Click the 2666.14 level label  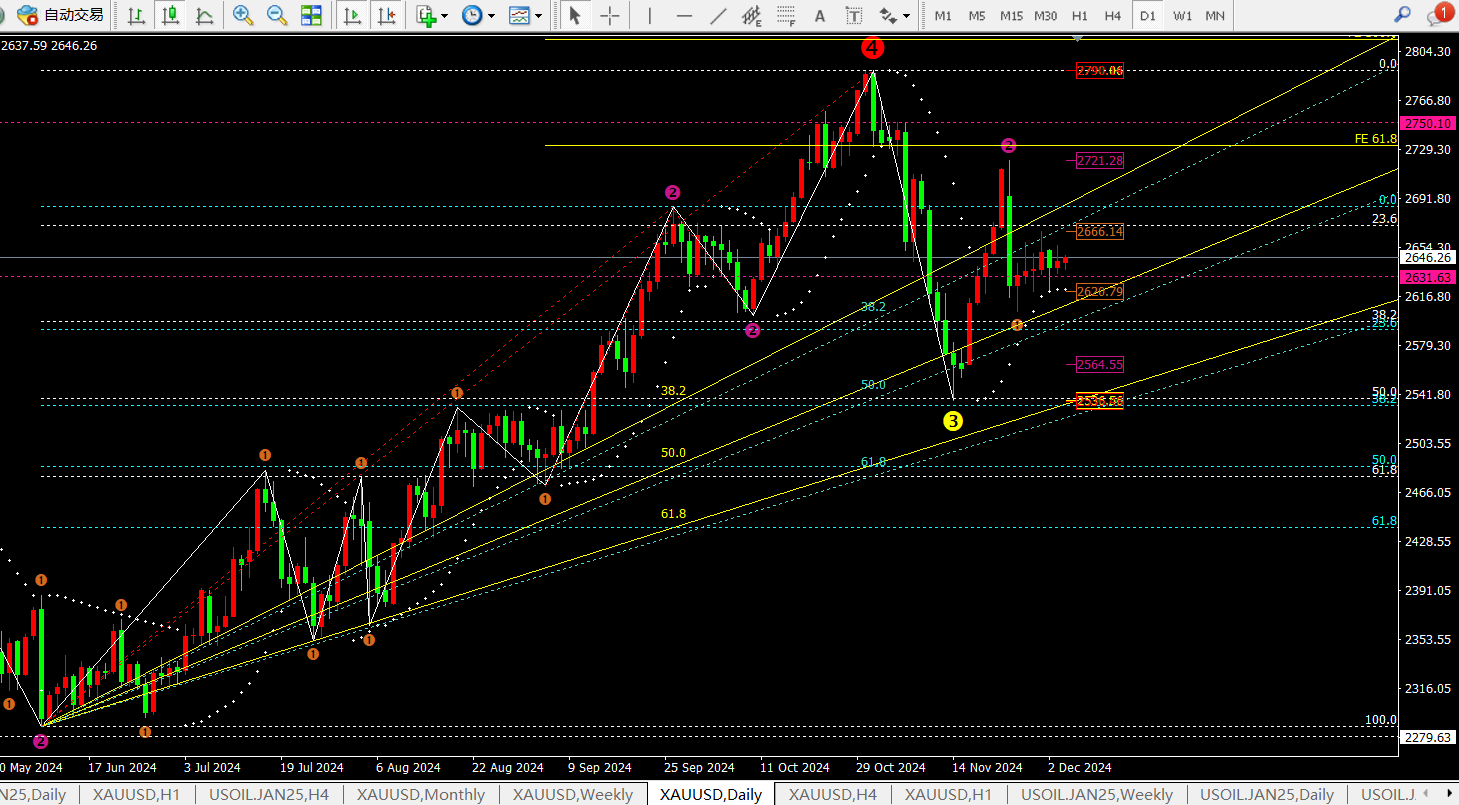click(x=1100, y=232)
